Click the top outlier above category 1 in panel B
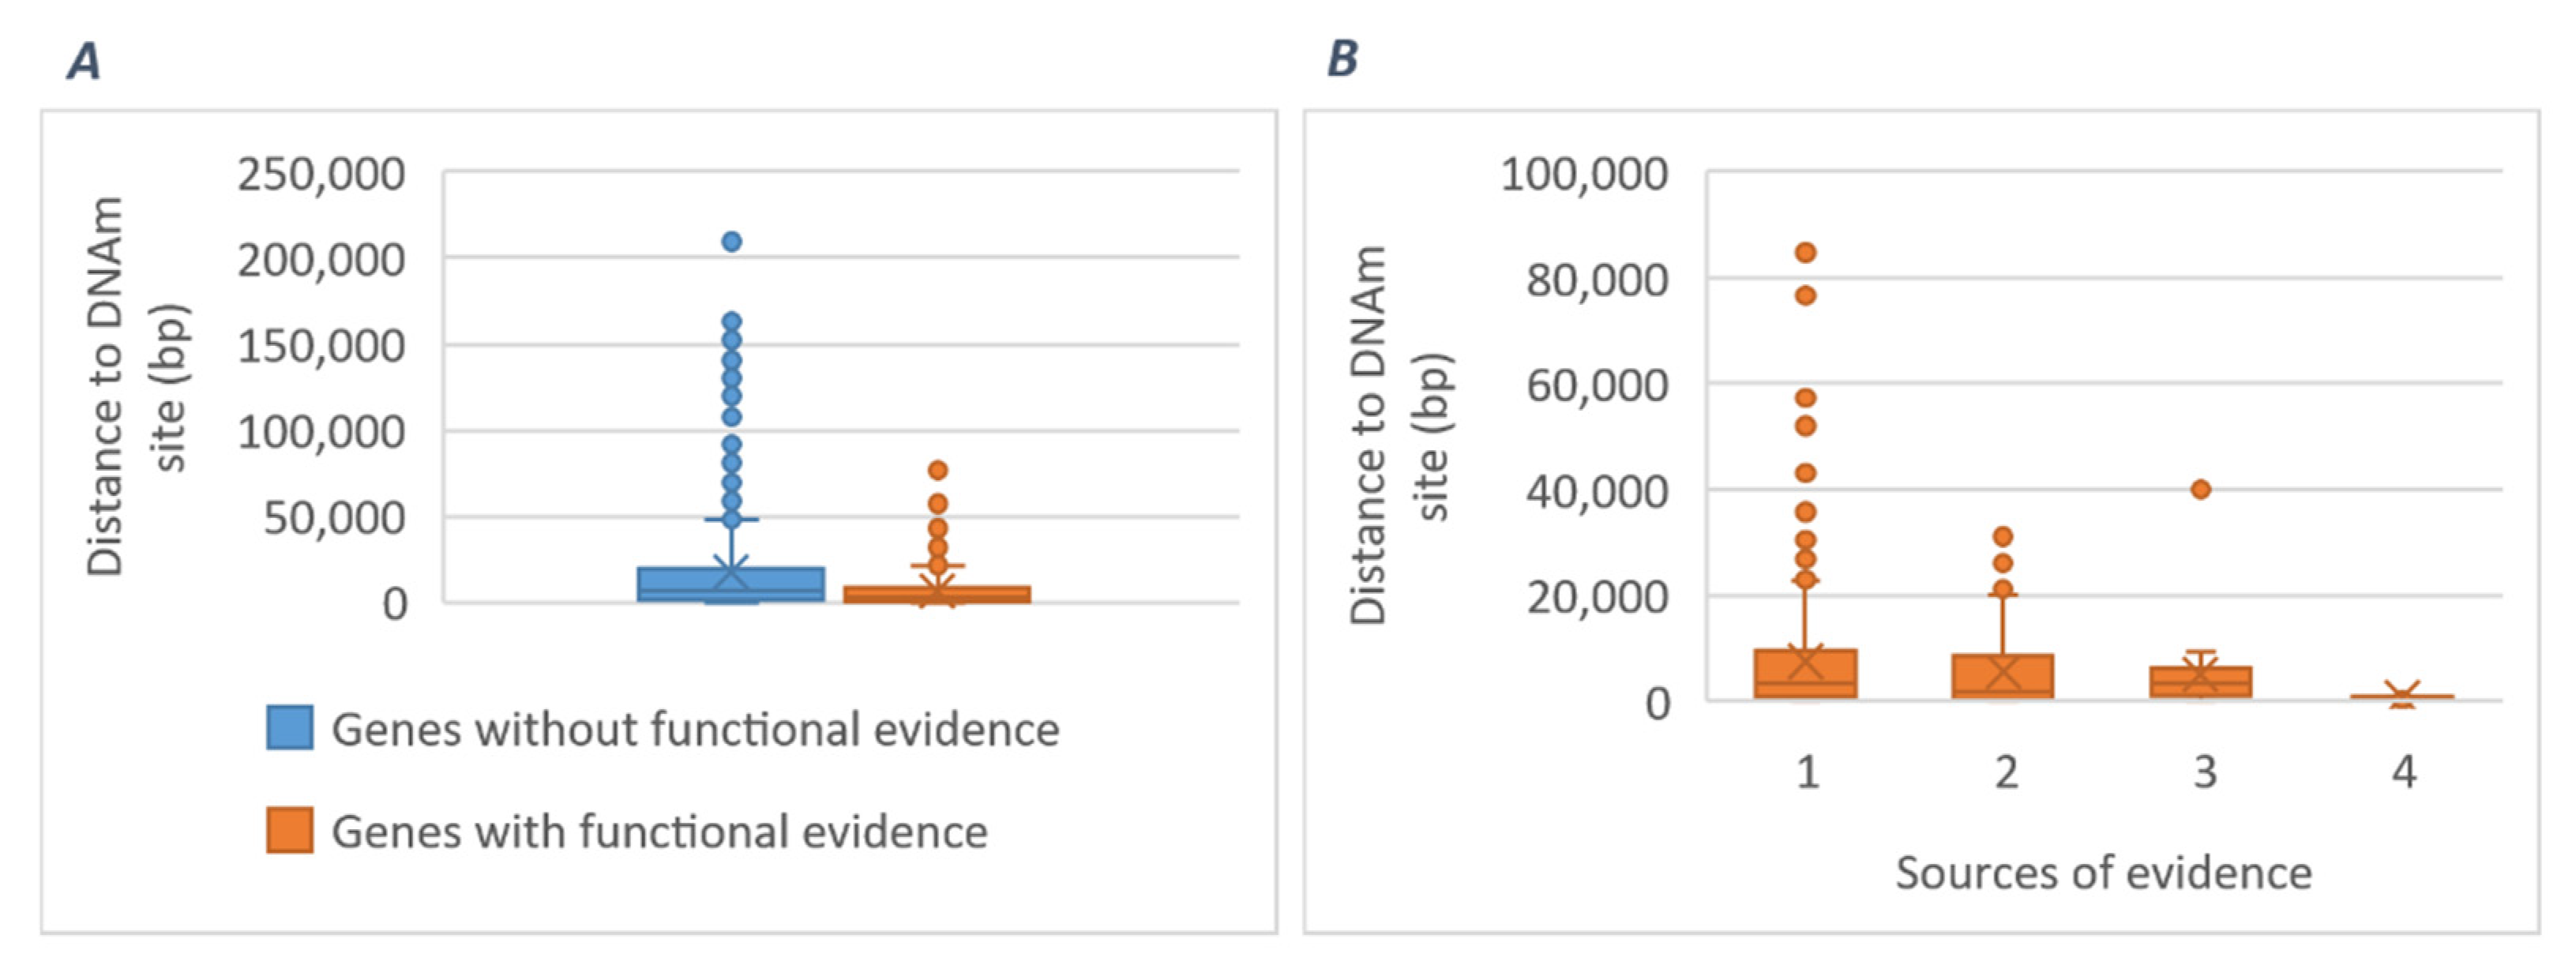Image resolution: width=2576 pixels, height=965 pixels. 1805,252
